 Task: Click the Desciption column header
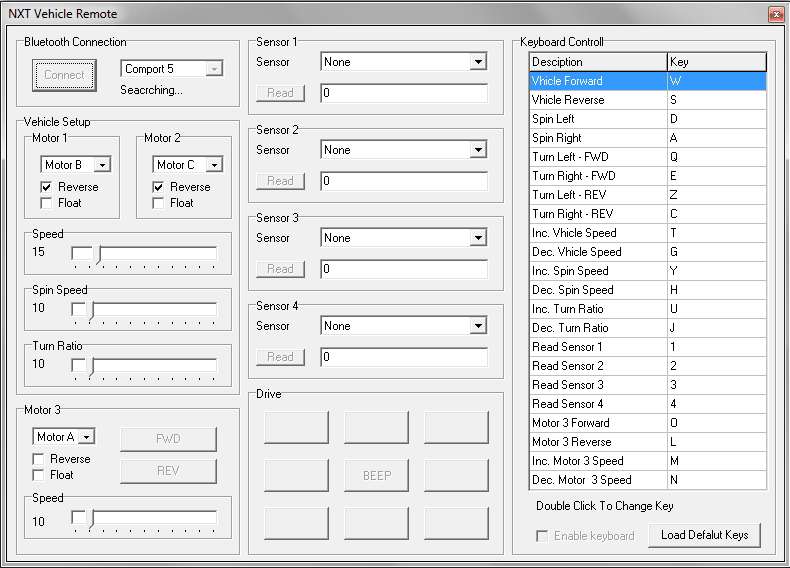tap(599, 62)
